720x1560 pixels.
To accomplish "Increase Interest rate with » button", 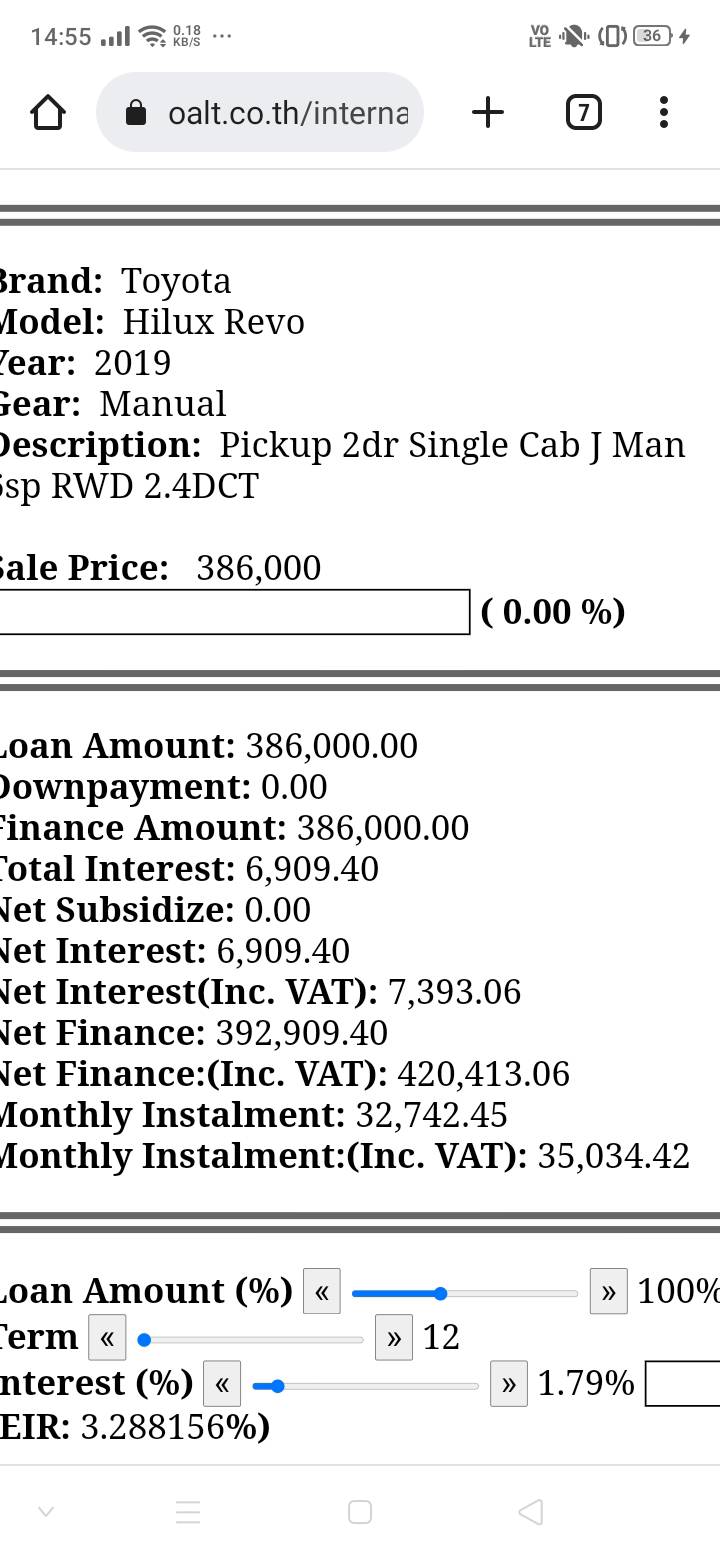I will [508, 1385].
